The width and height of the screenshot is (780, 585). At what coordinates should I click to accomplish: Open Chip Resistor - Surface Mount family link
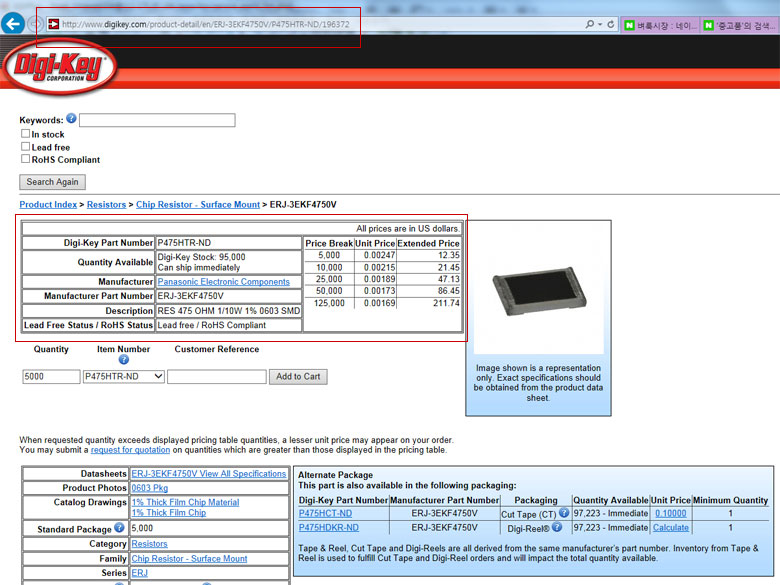point(189,559)
